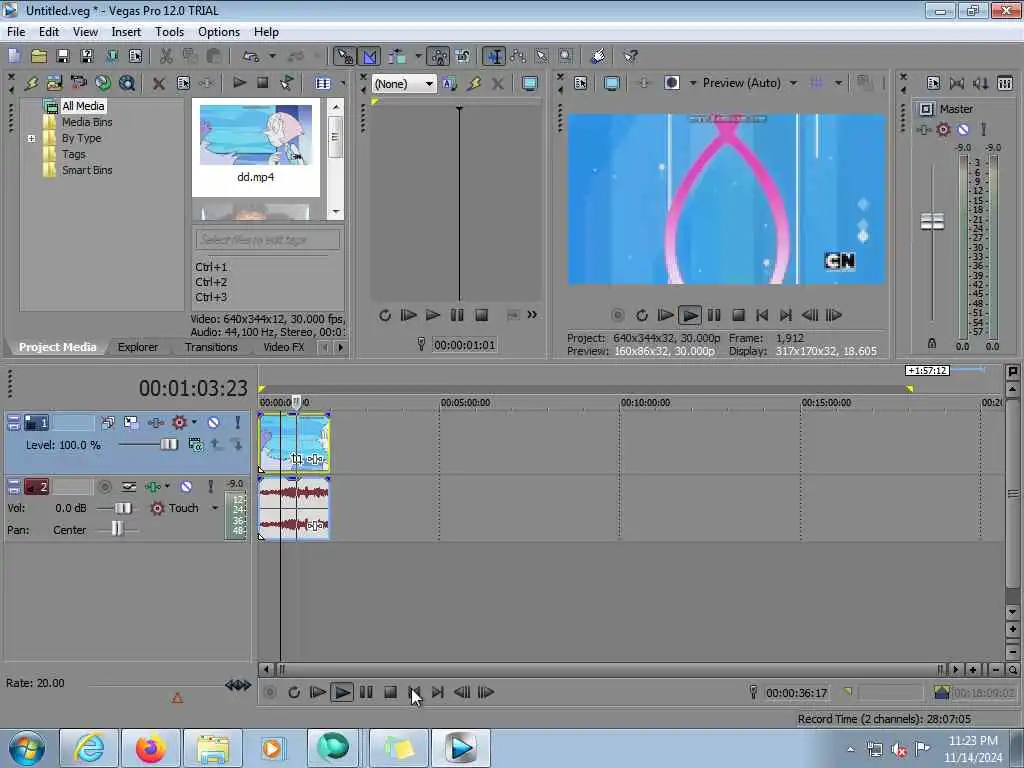Expand the By Type tree node
This screenshot has width=1024, height=768.
(x=31, y=138)
